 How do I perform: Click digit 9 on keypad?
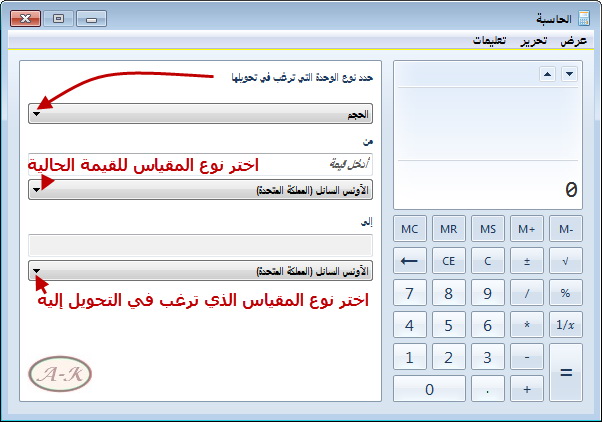[488, 293]
